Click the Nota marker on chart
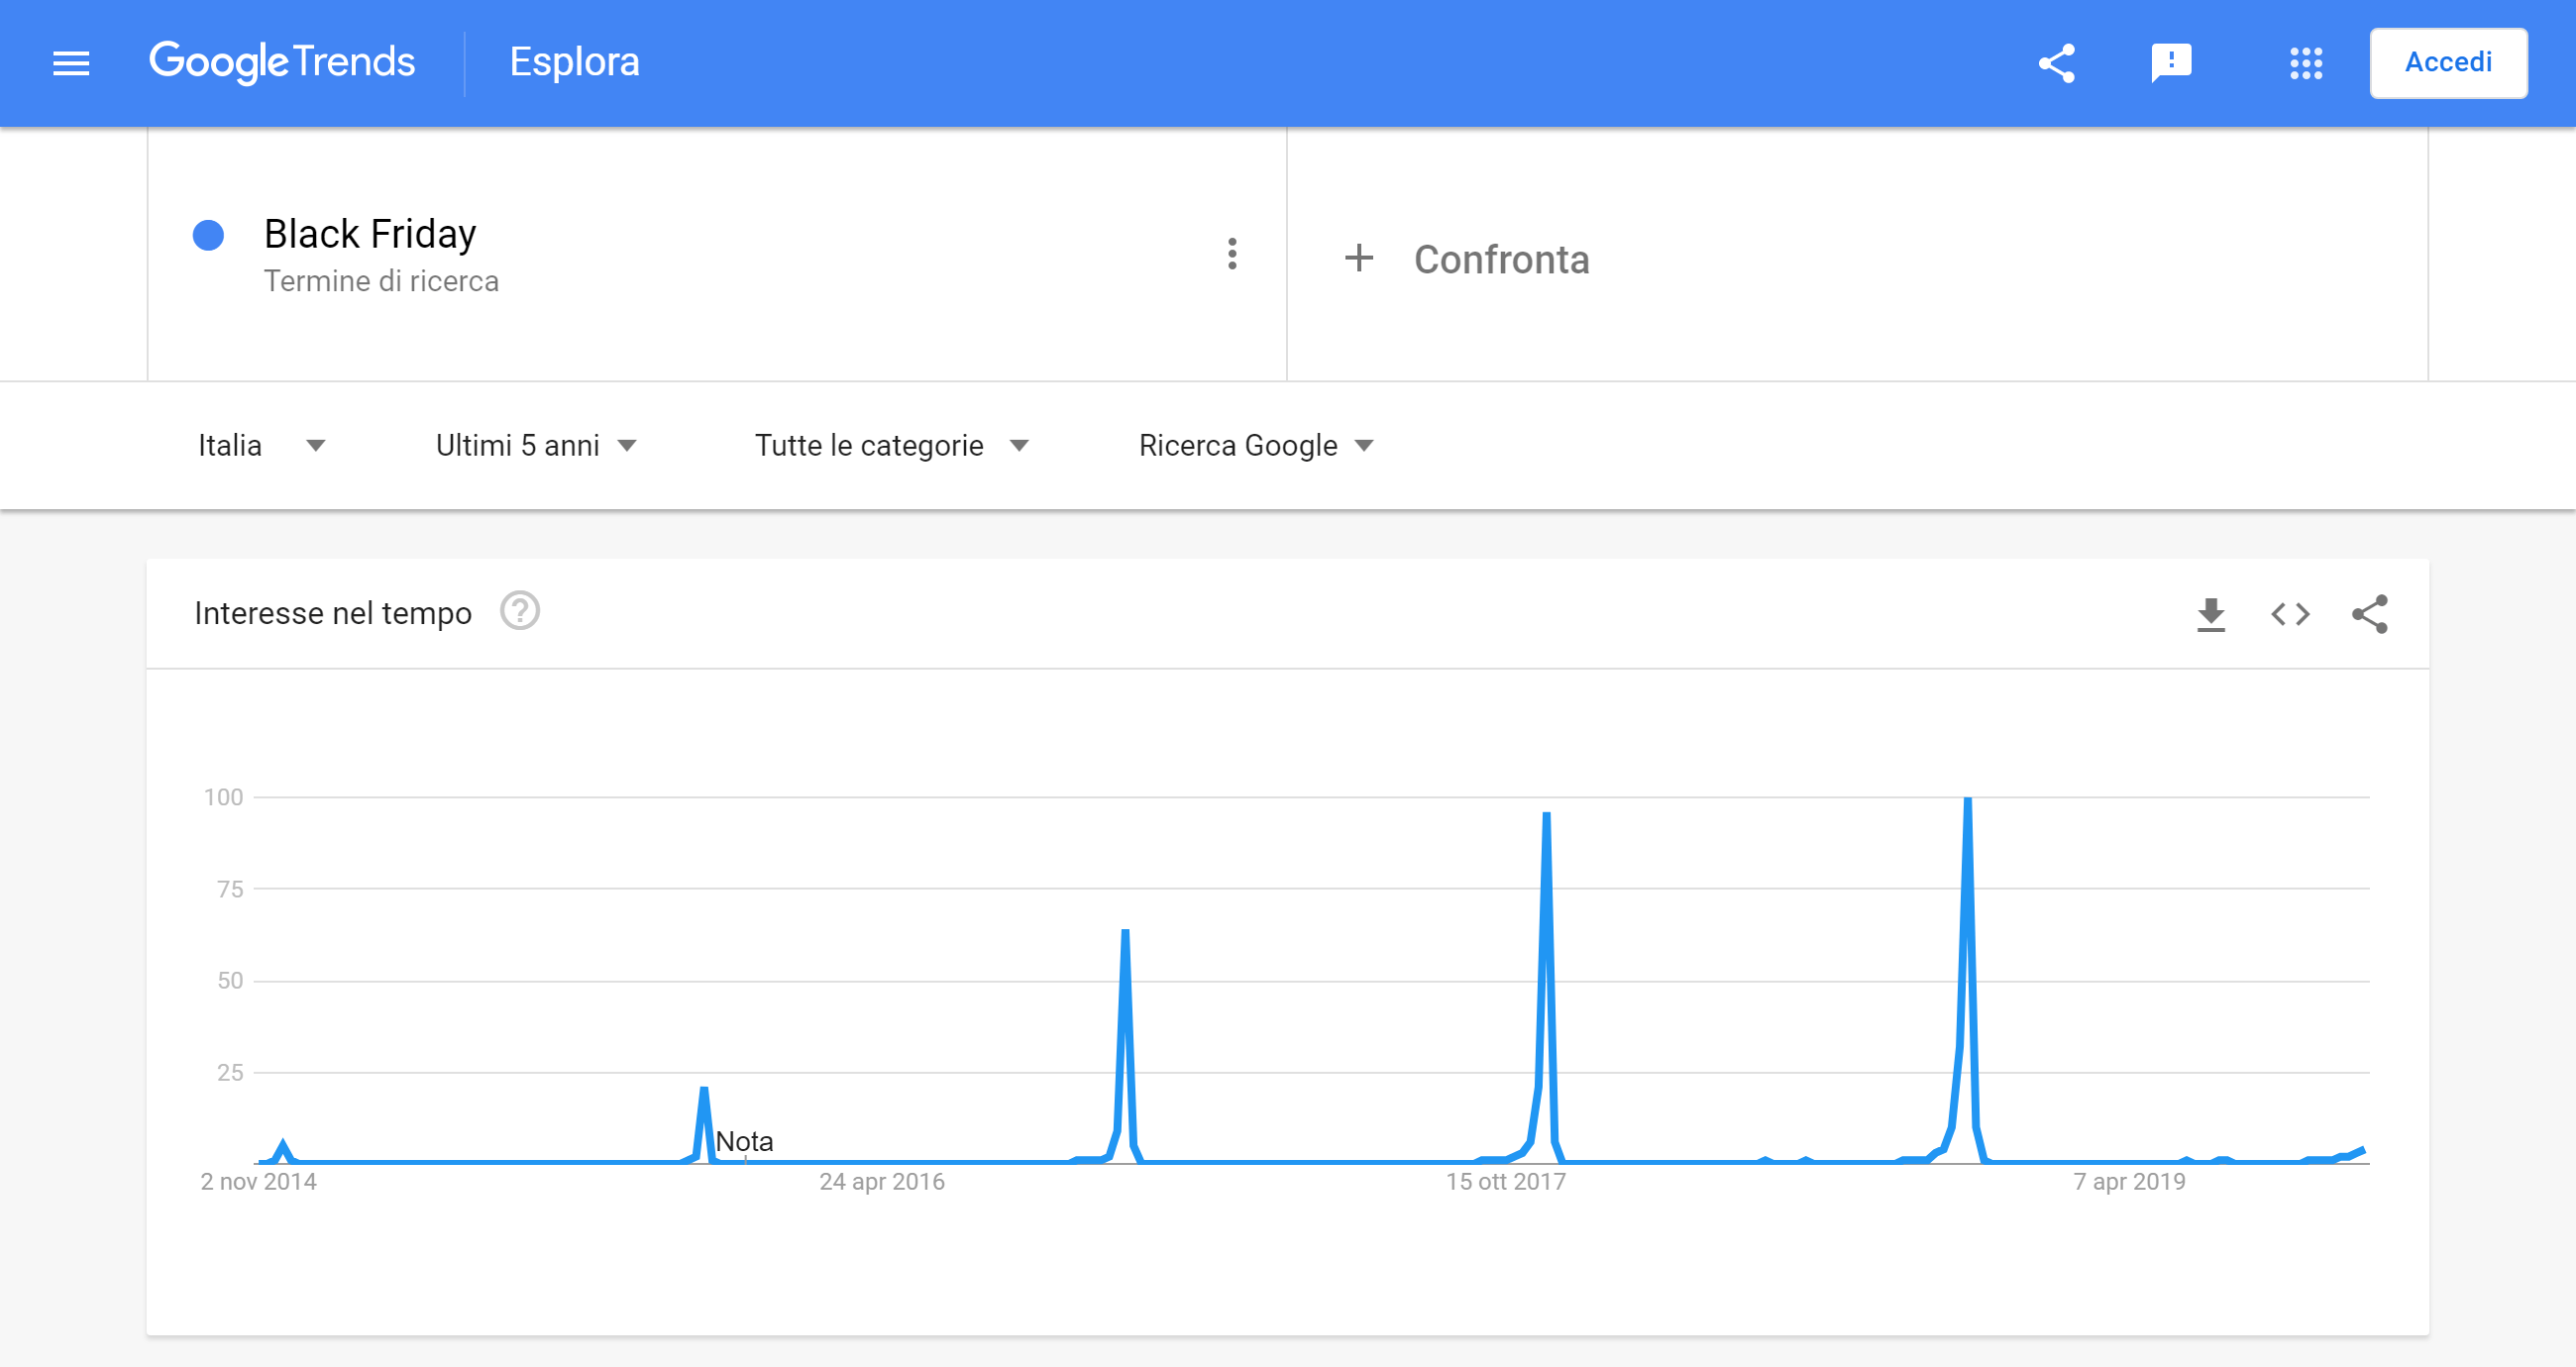 (x=744, y=1141)
